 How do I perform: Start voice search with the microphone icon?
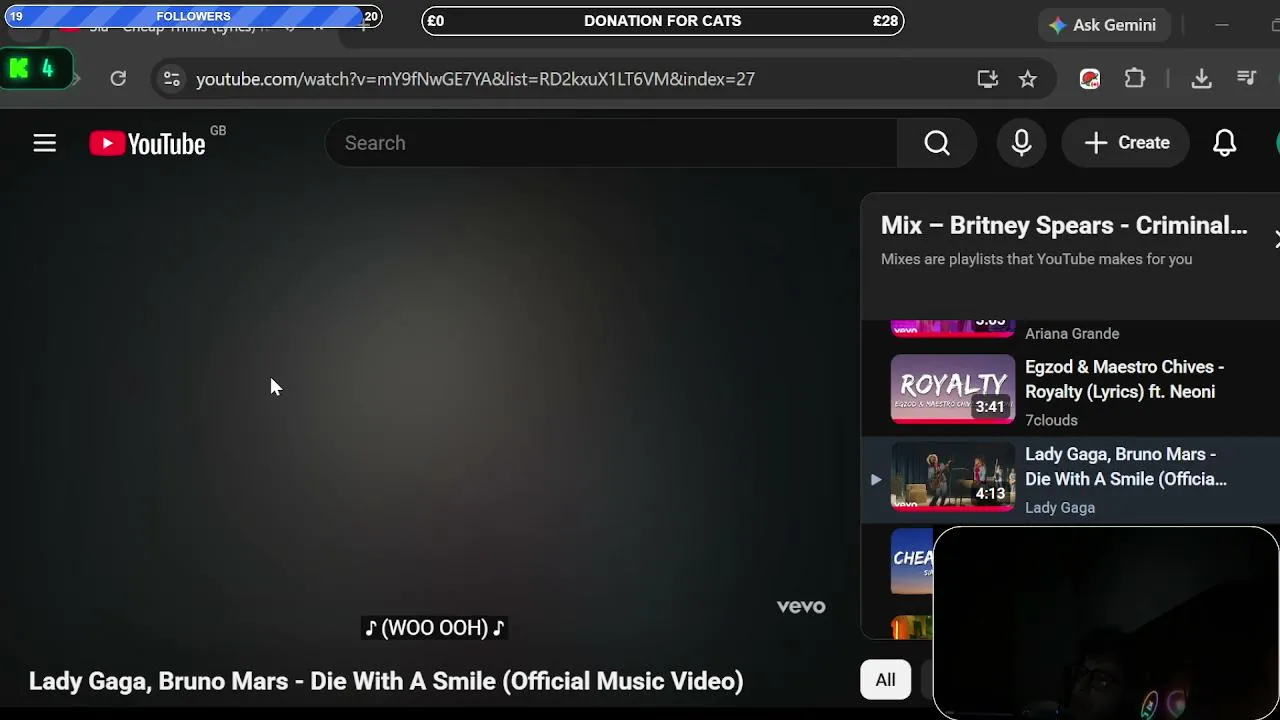(x=1021, y=143)
